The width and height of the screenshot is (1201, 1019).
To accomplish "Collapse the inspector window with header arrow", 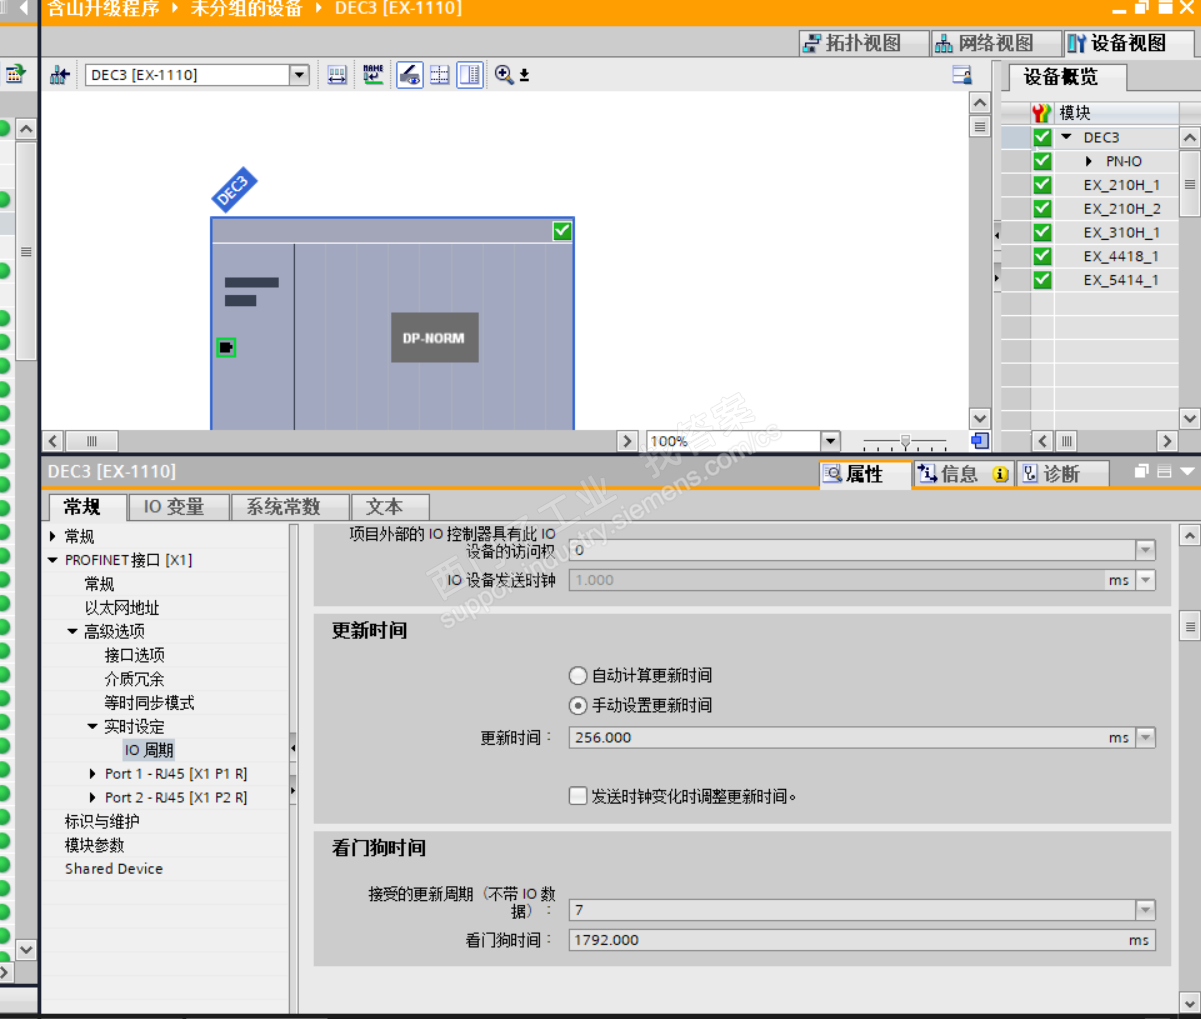I will click(1187, 472).
